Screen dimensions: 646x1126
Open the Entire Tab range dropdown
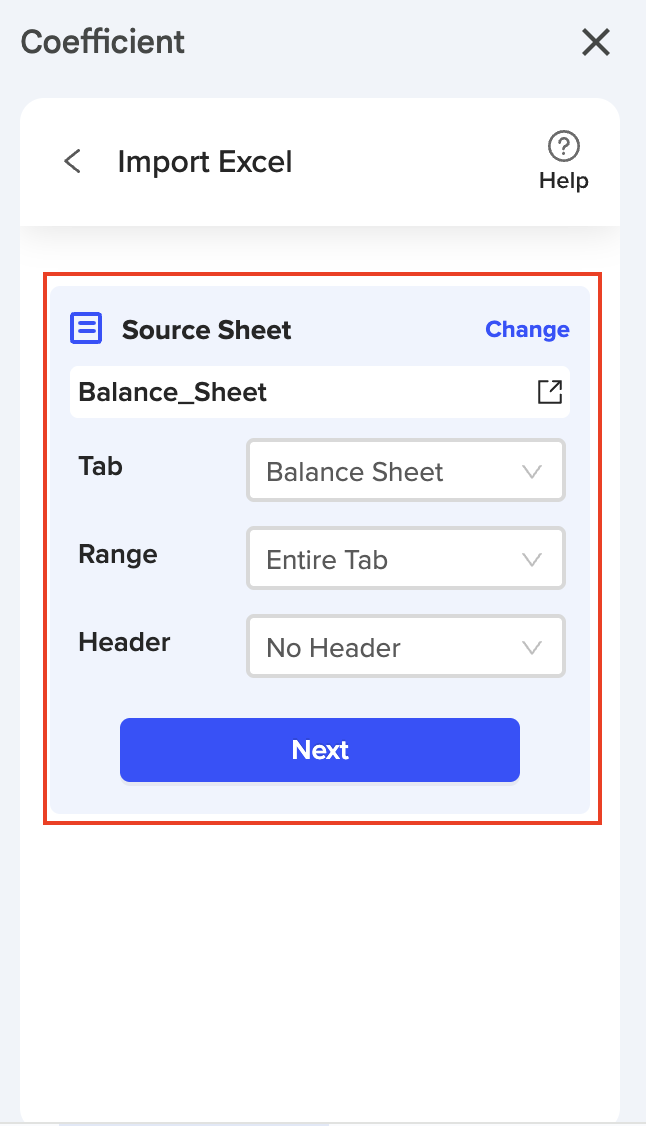405,559
